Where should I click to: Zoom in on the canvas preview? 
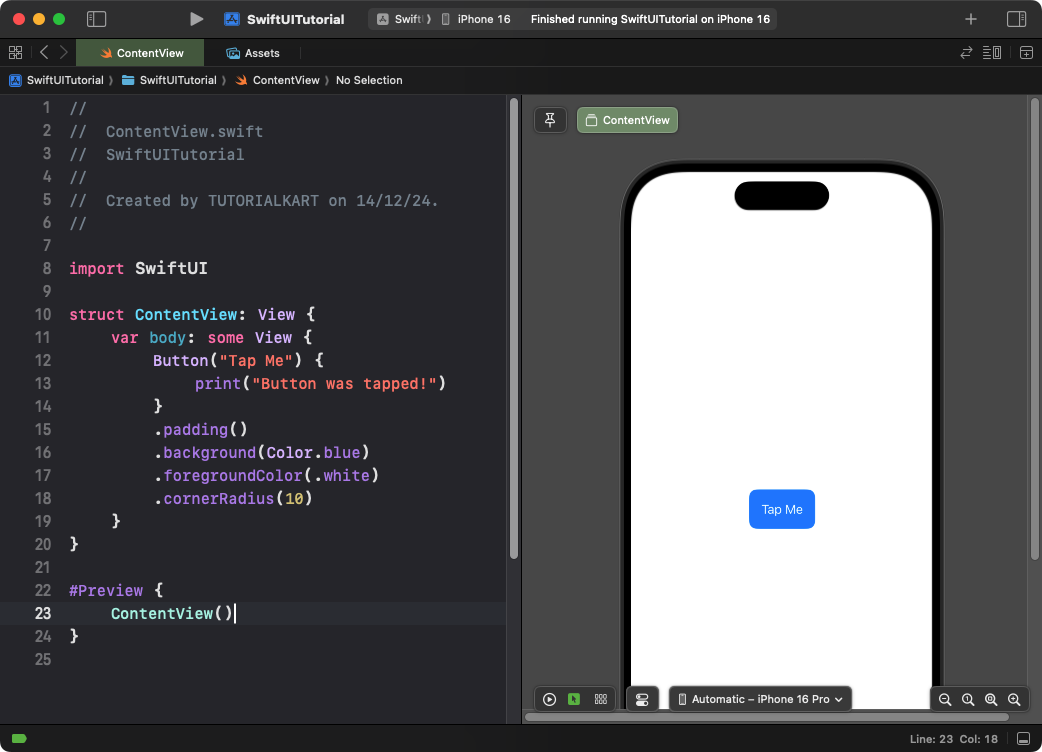pyautogui.click(x=1014, y=699)
